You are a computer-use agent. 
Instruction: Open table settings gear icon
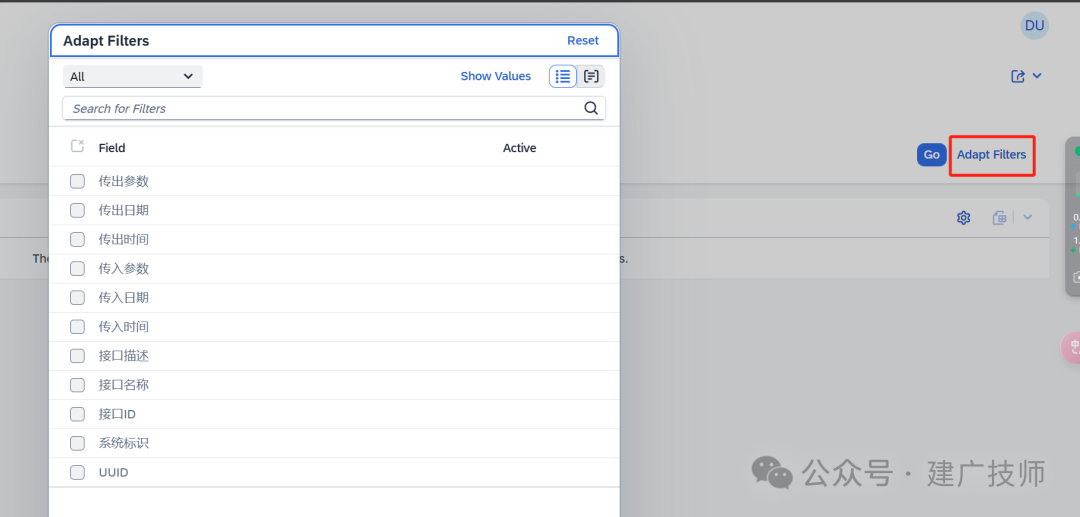point(963,218)
